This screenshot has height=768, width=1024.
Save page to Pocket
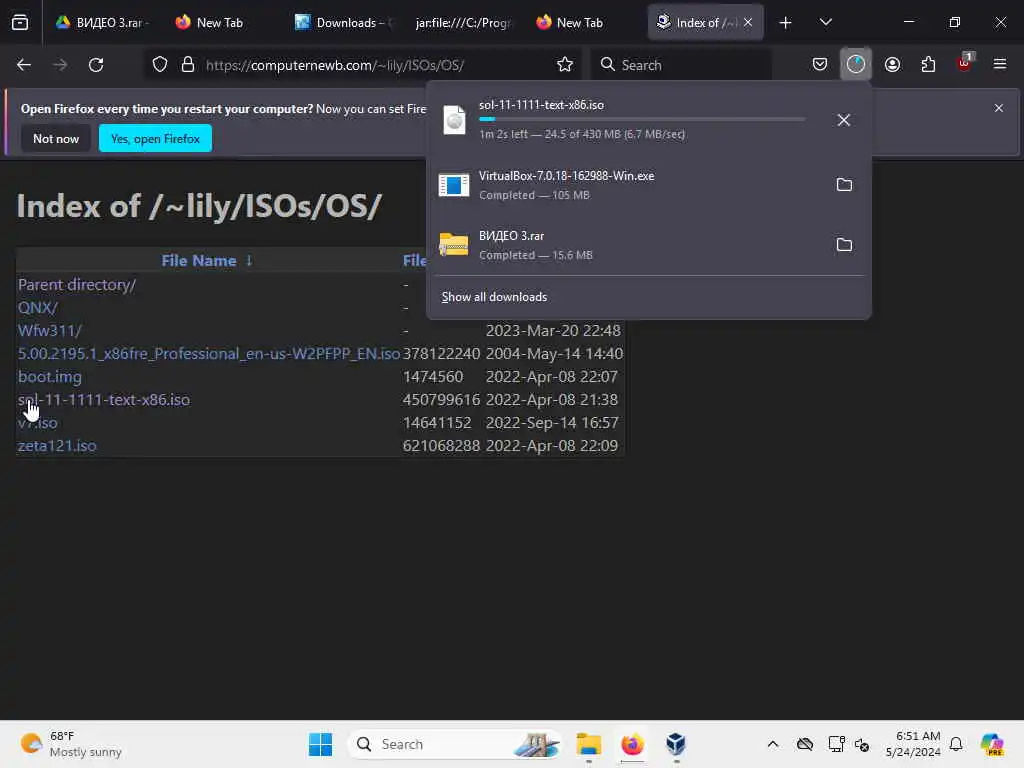point(820,65)
